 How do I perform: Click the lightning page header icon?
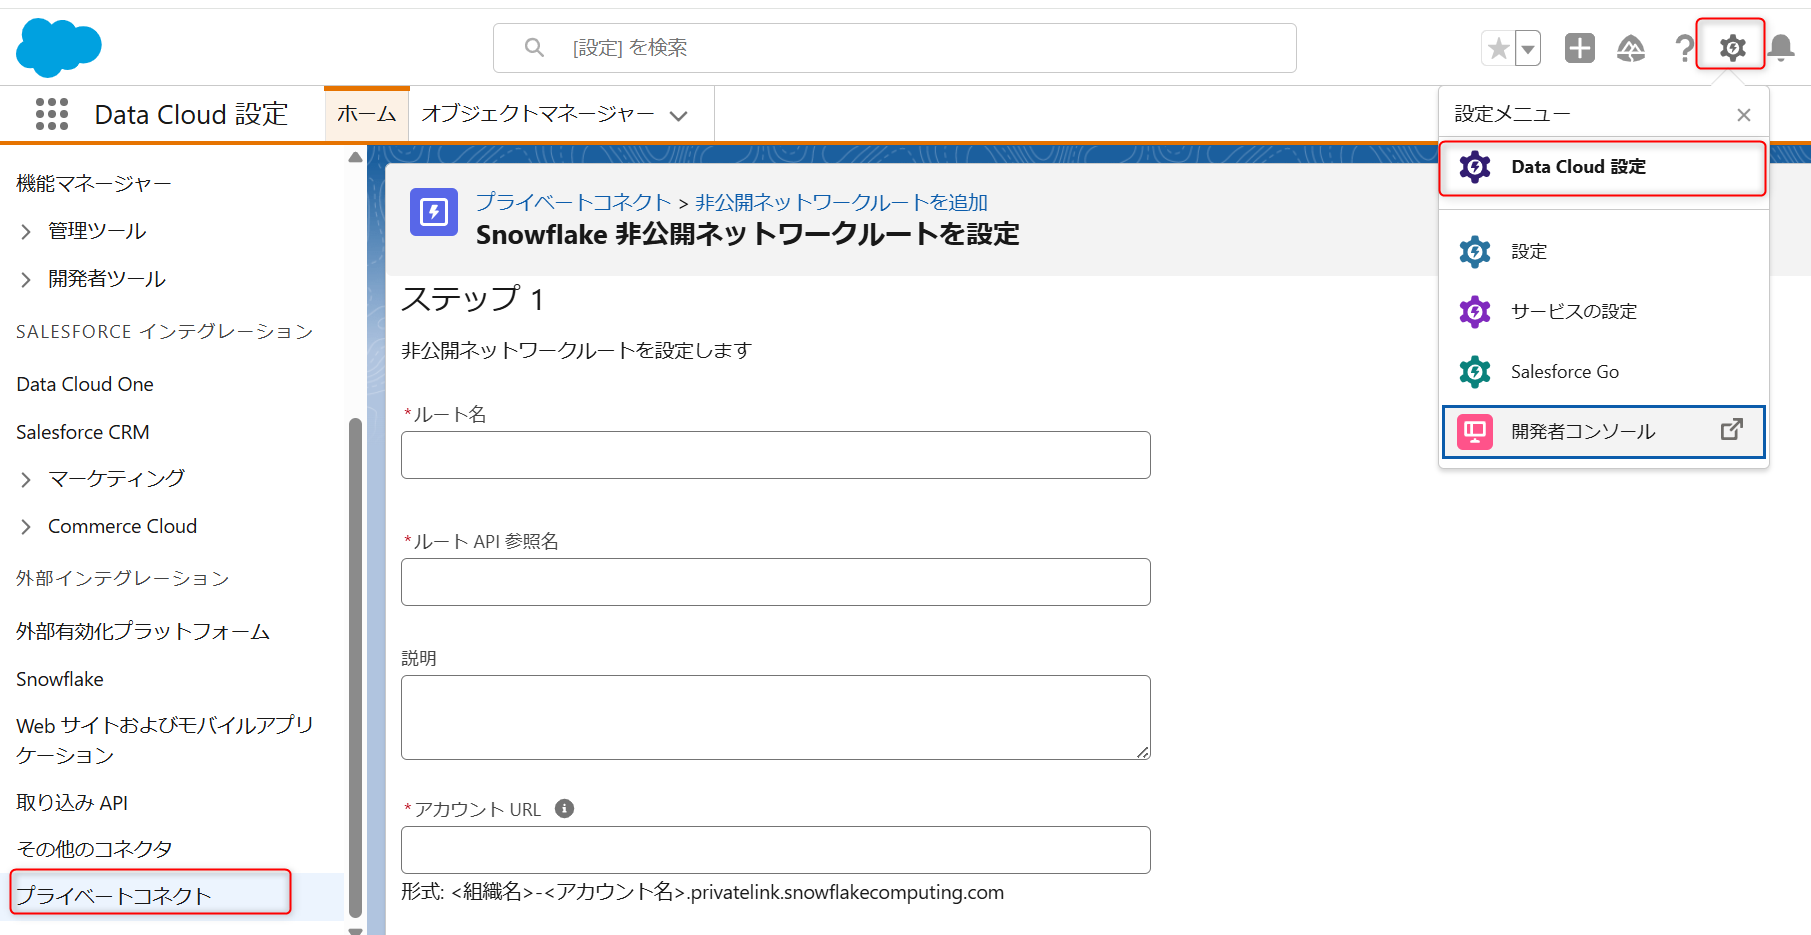[434, 212]
